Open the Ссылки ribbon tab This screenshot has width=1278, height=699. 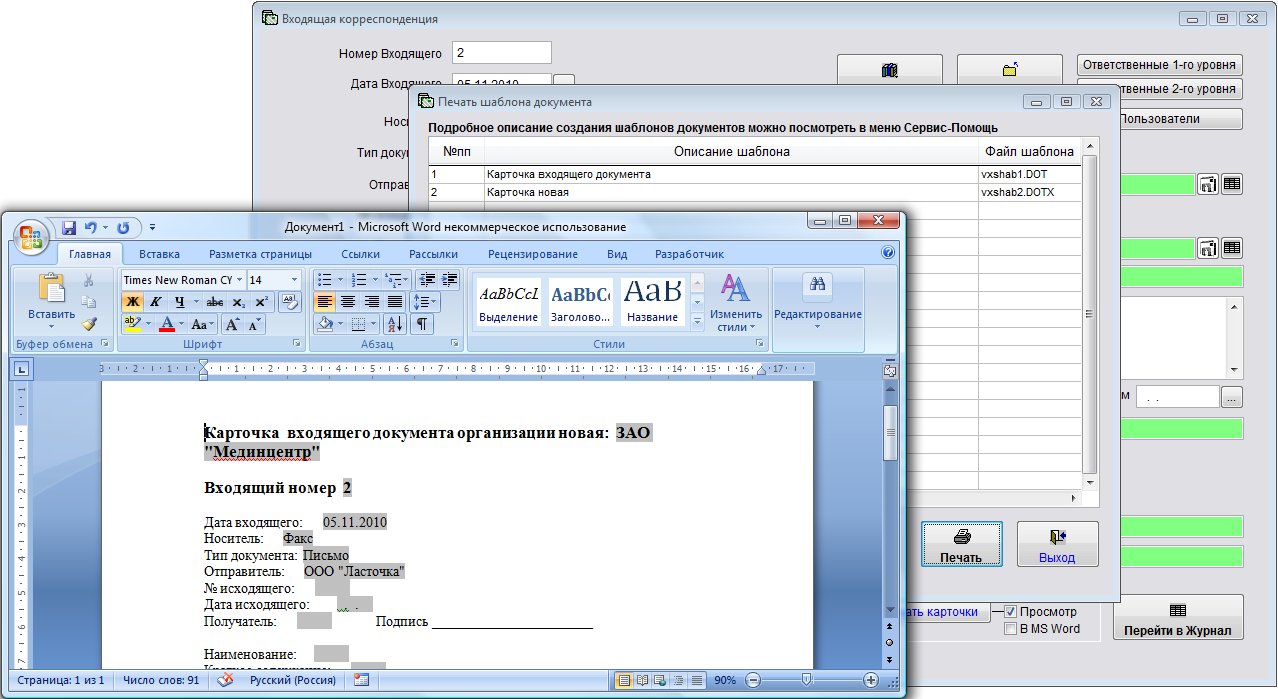tap(360, 254)
